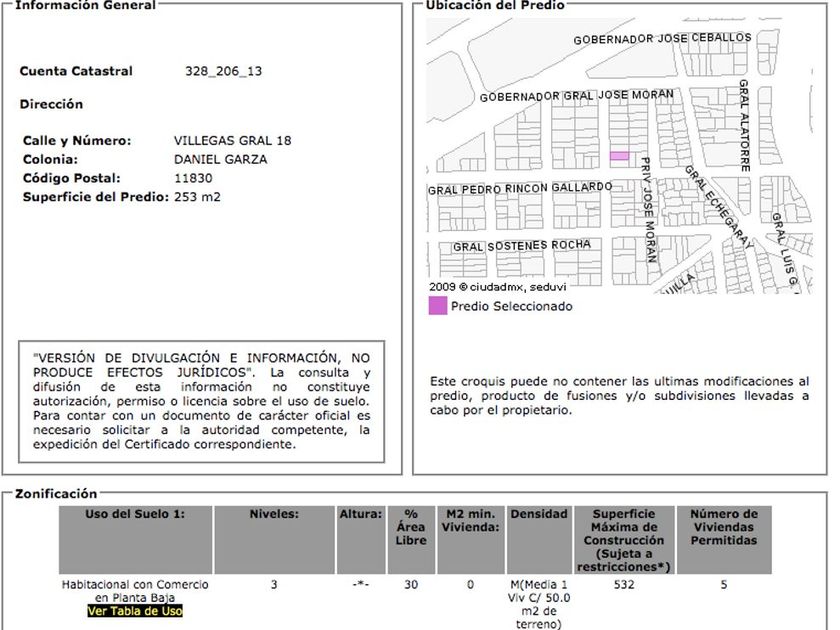This screenshot has width=840, height=630.
Task: Click GOBERNADOR JOSE CEBALLOS street label on map
Action: click(x=662, y=39)
